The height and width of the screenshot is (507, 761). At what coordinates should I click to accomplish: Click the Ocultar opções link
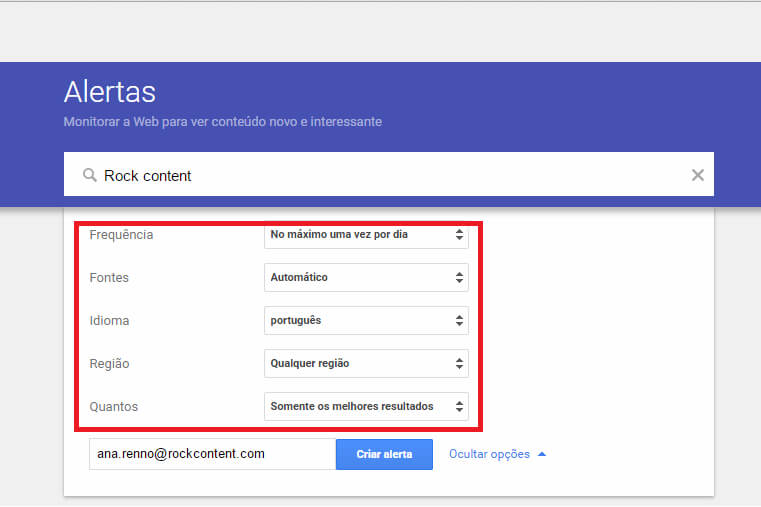tap(489, 454)
